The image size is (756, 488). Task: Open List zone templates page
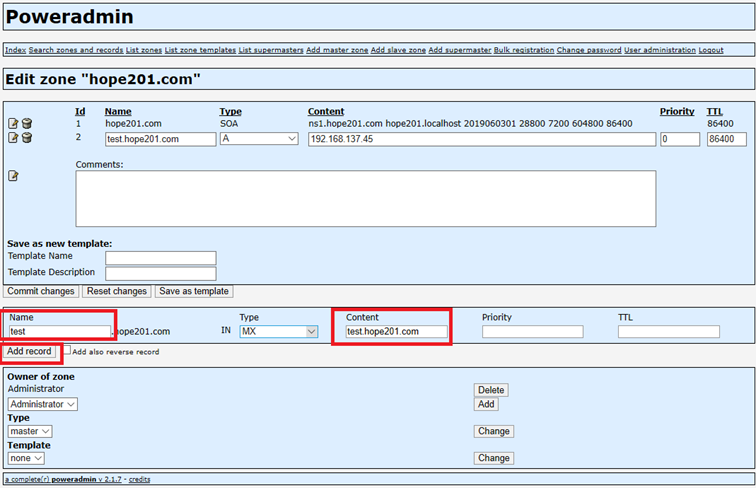[x=200, y=50]
